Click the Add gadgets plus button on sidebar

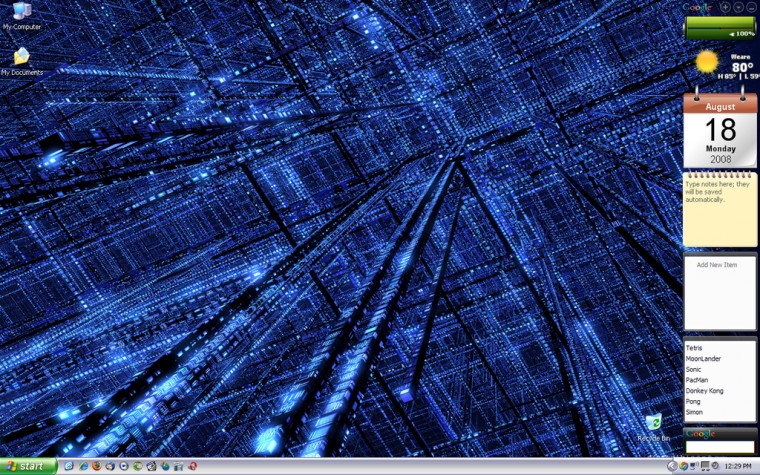tap(725, 7)
